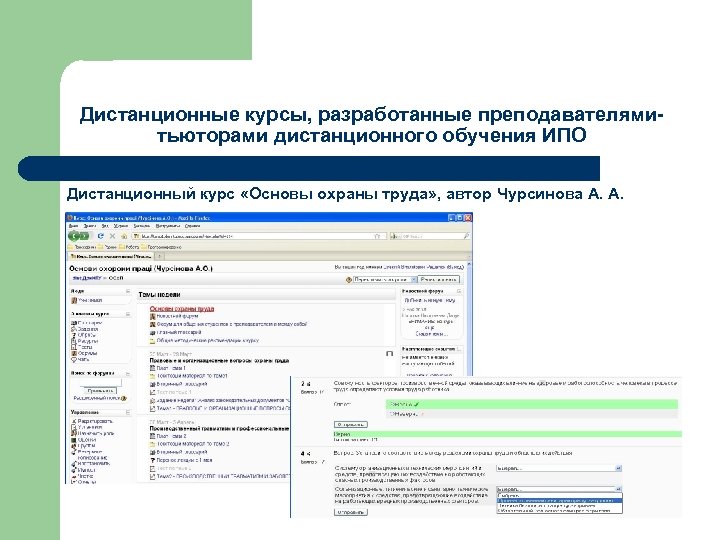Click the Firefox search box field
This screenshot has height=540, width=720.
tap(429, 236)
